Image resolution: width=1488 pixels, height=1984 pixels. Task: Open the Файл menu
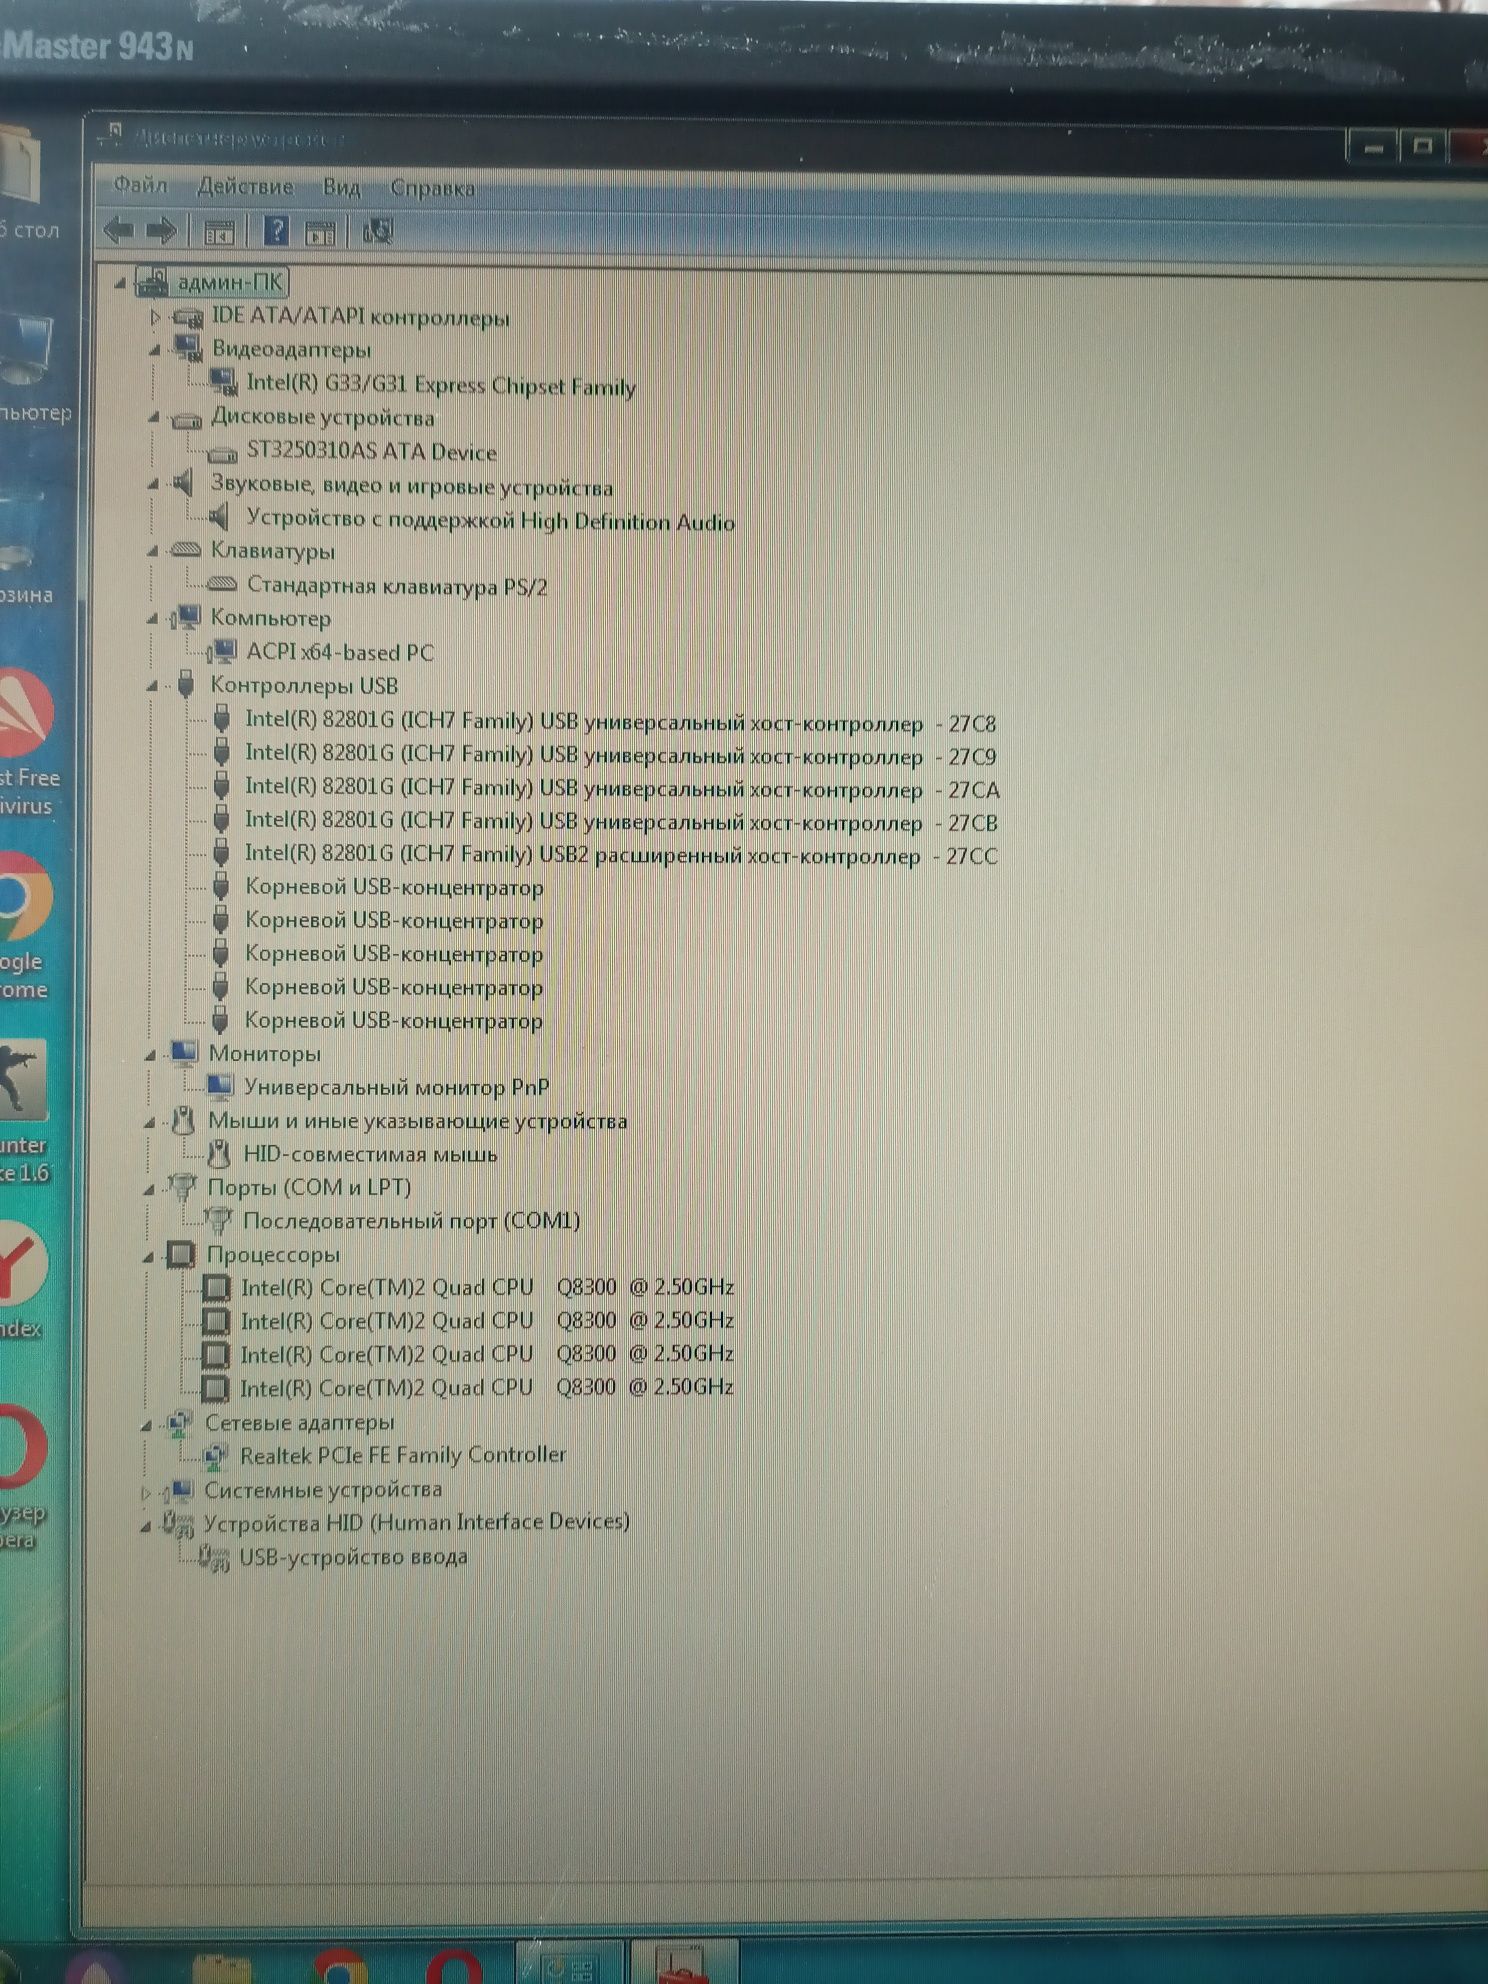pos(140,185)
